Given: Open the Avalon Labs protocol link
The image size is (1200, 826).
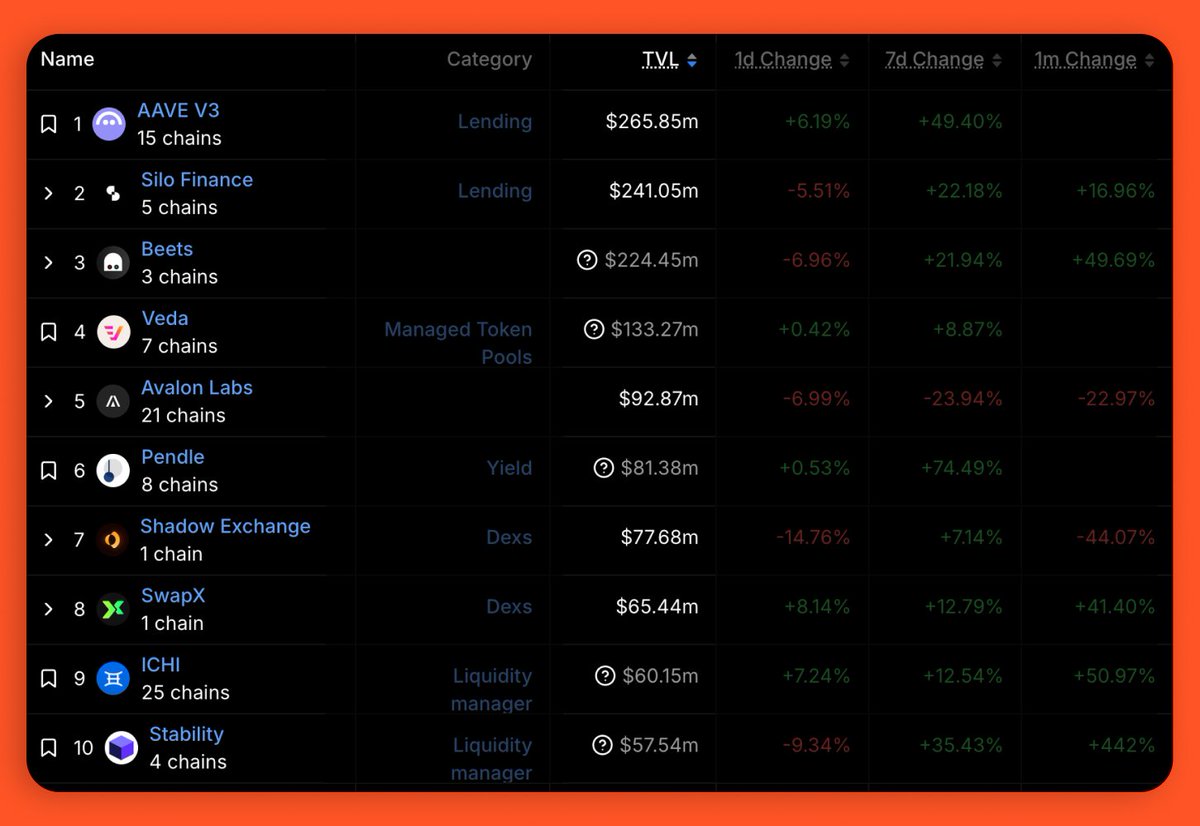Looking at the screenshot, I should 197,388.
